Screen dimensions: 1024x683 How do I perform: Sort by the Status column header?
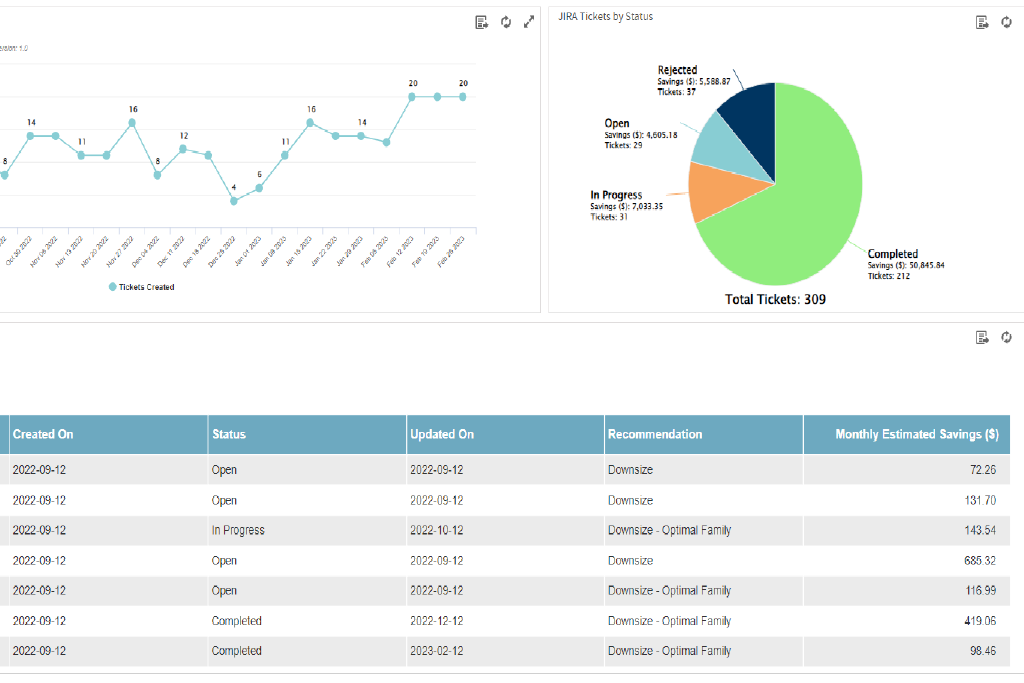point(228,434)
